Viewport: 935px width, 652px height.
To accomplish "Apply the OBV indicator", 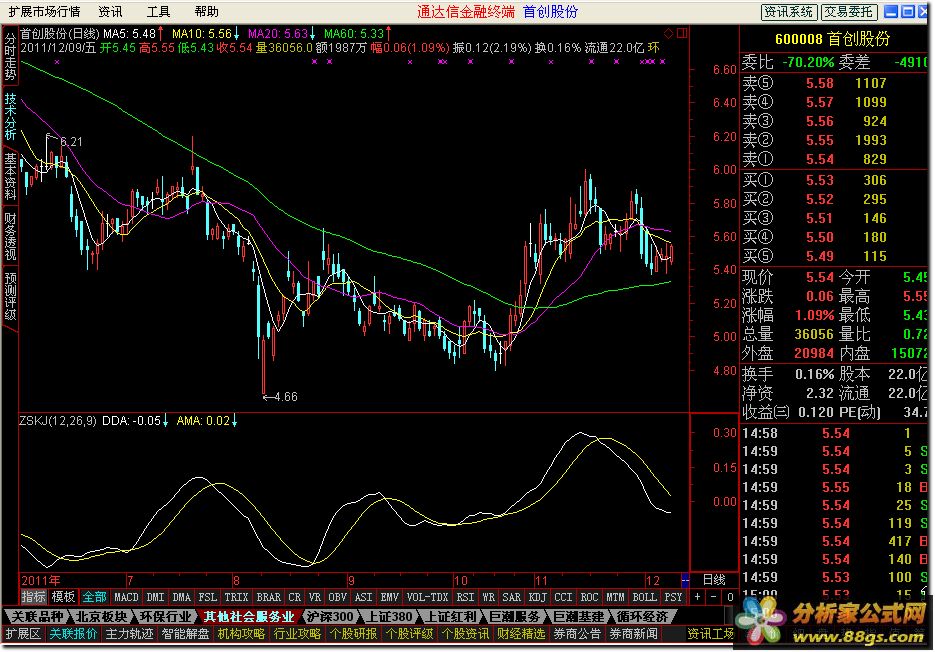I will click(338, 597).
